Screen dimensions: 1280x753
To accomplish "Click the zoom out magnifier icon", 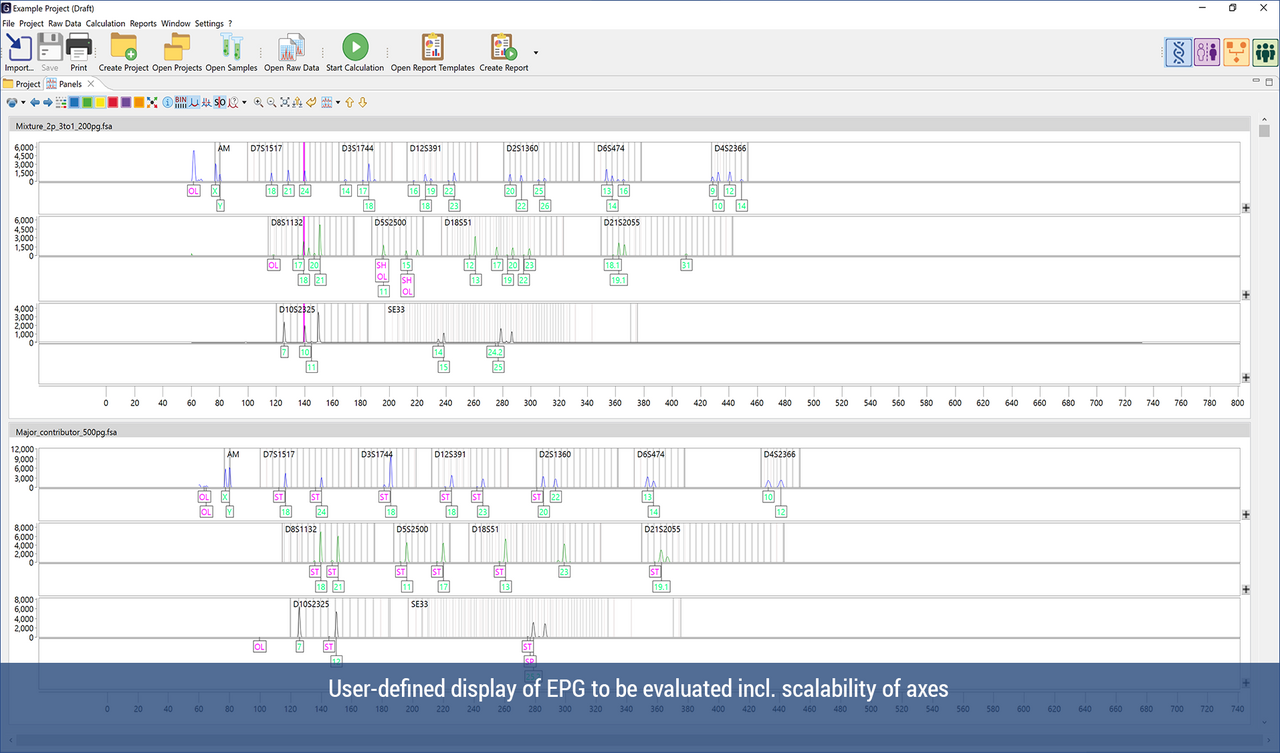I will [272, 102].
